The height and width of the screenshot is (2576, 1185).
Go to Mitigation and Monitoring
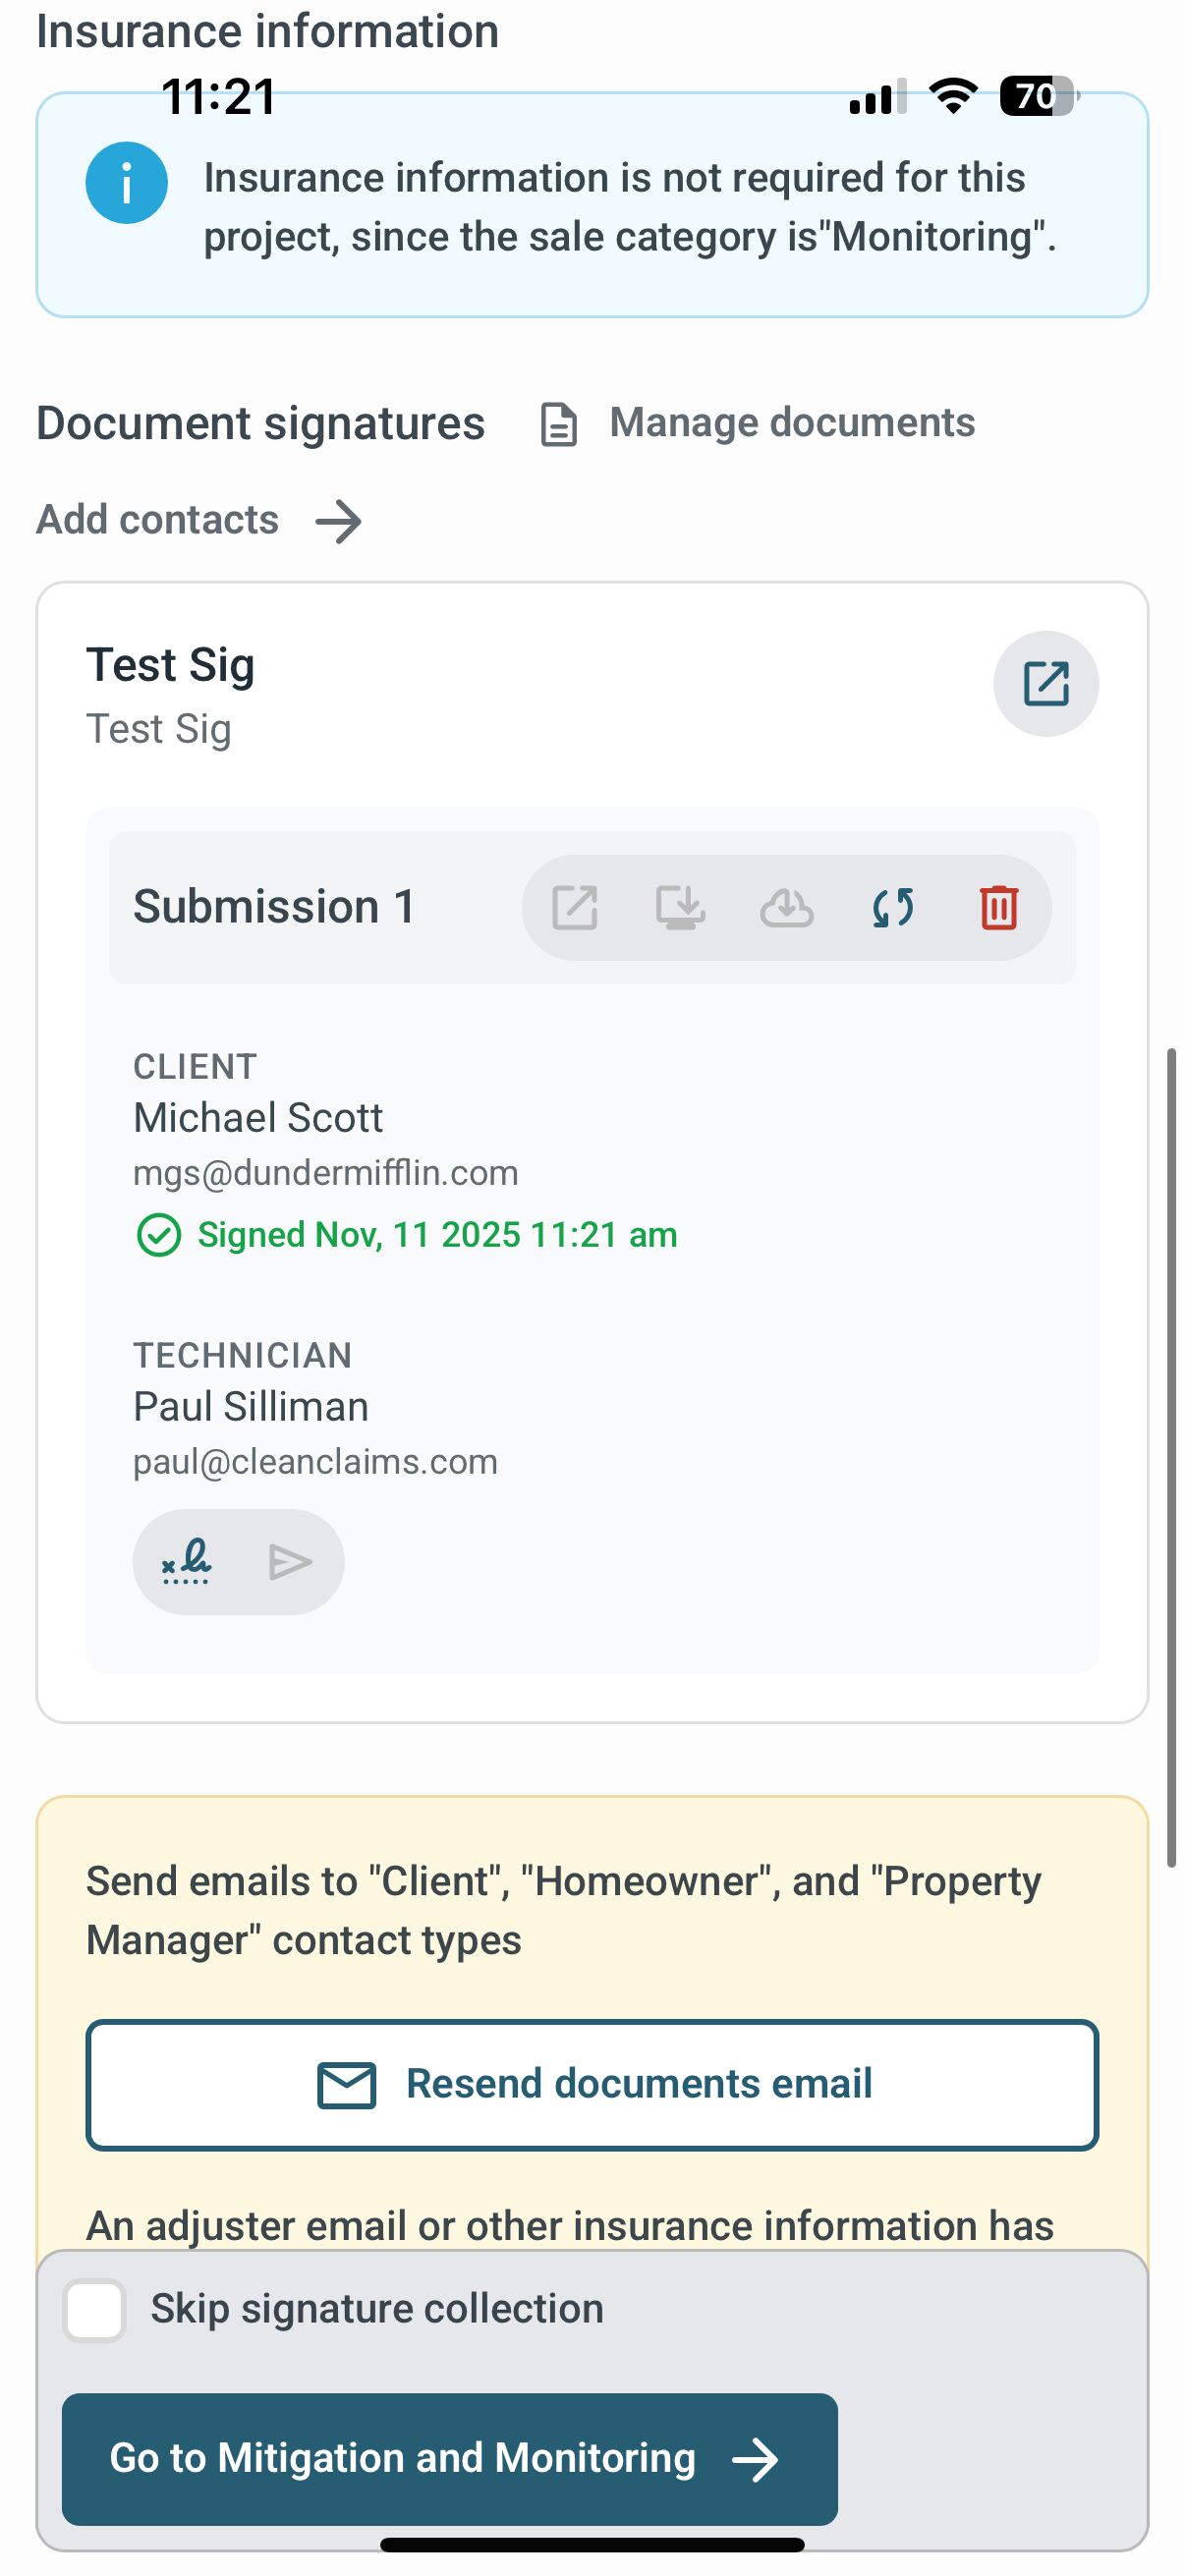449,2458
